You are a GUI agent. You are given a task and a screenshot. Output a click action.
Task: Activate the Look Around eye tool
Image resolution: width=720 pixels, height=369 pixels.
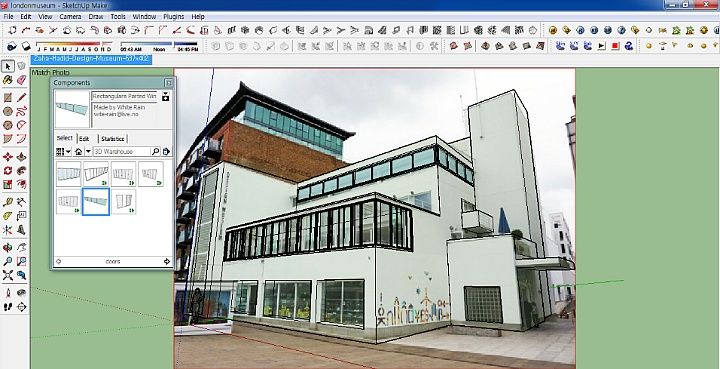[x=21, y=293]
